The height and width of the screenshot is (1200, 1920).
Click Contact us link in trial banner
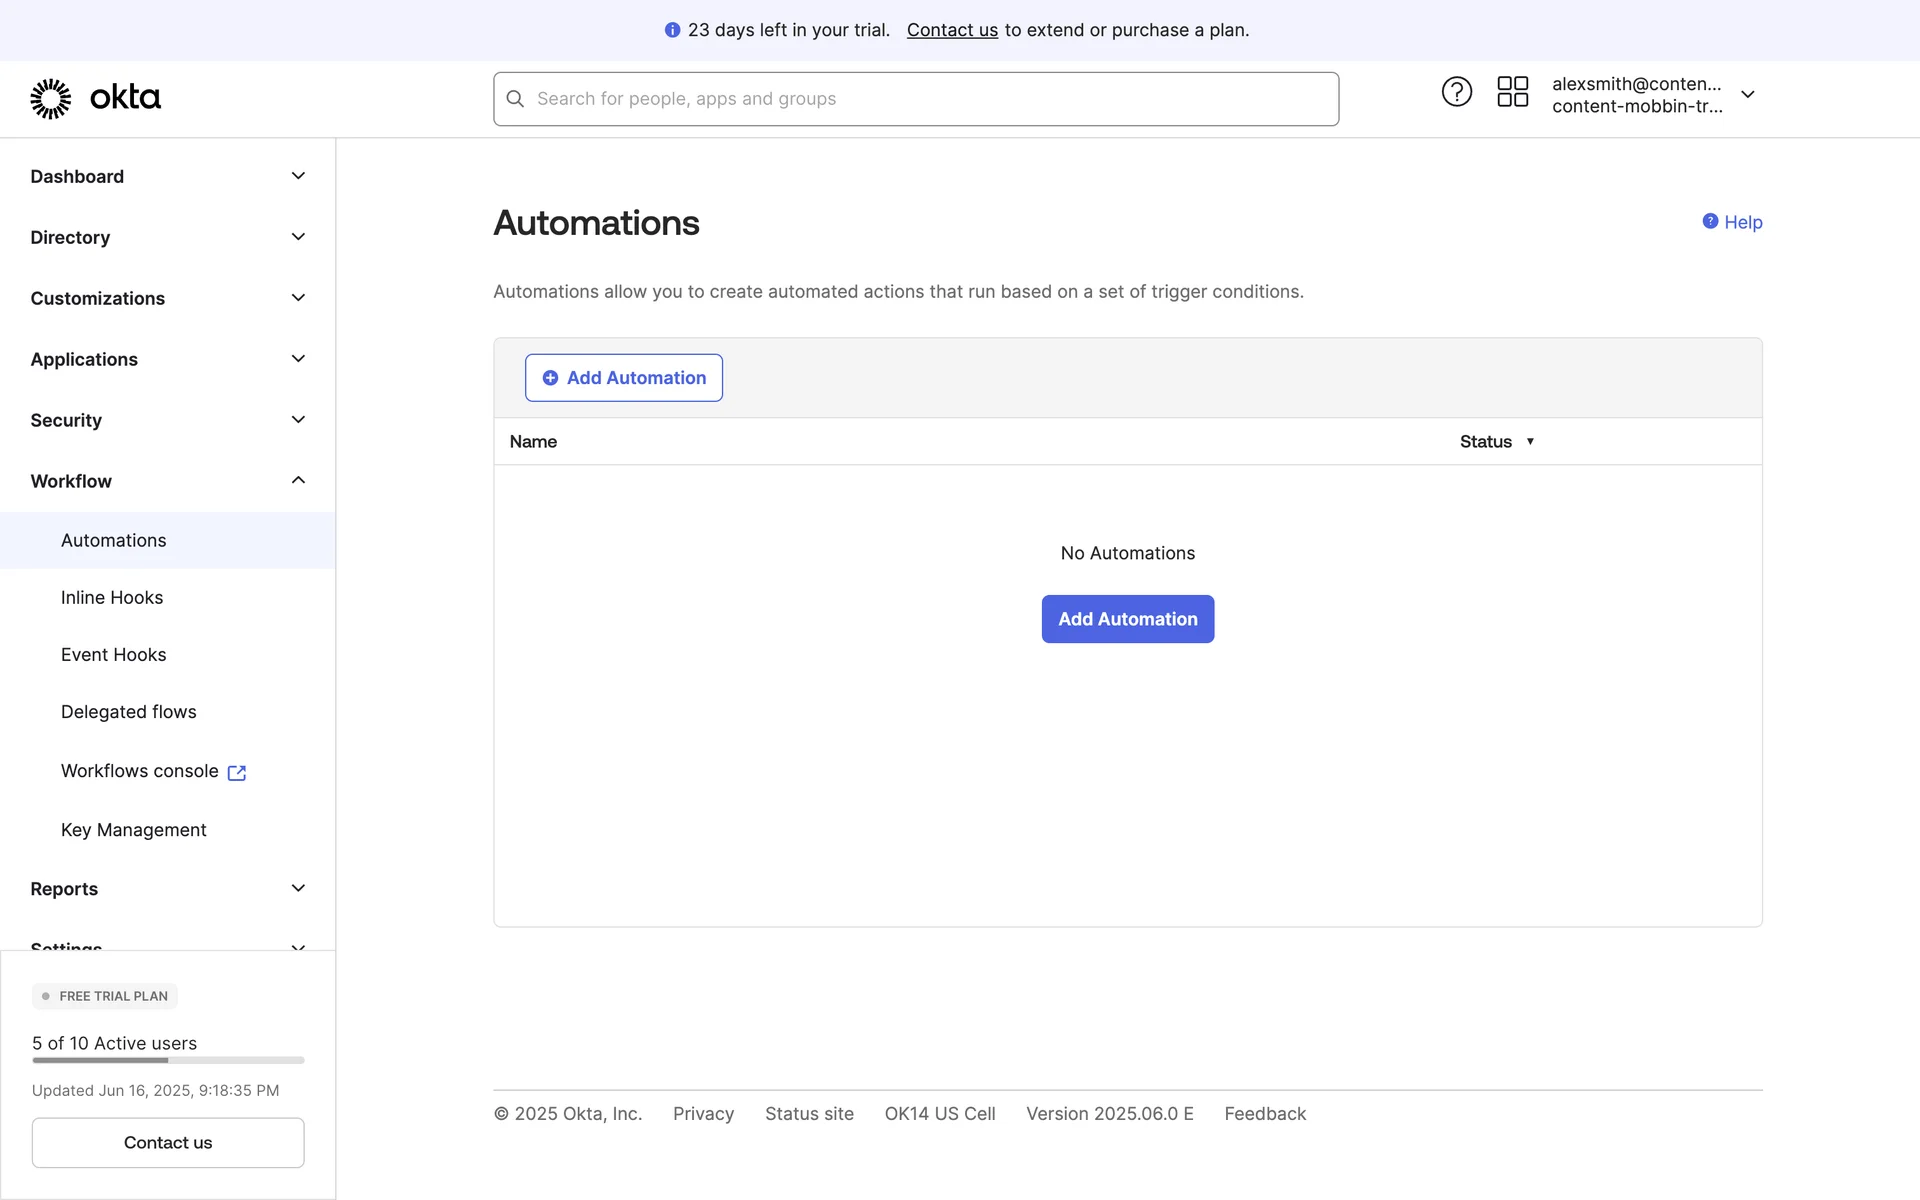click(x=951, y=30)
